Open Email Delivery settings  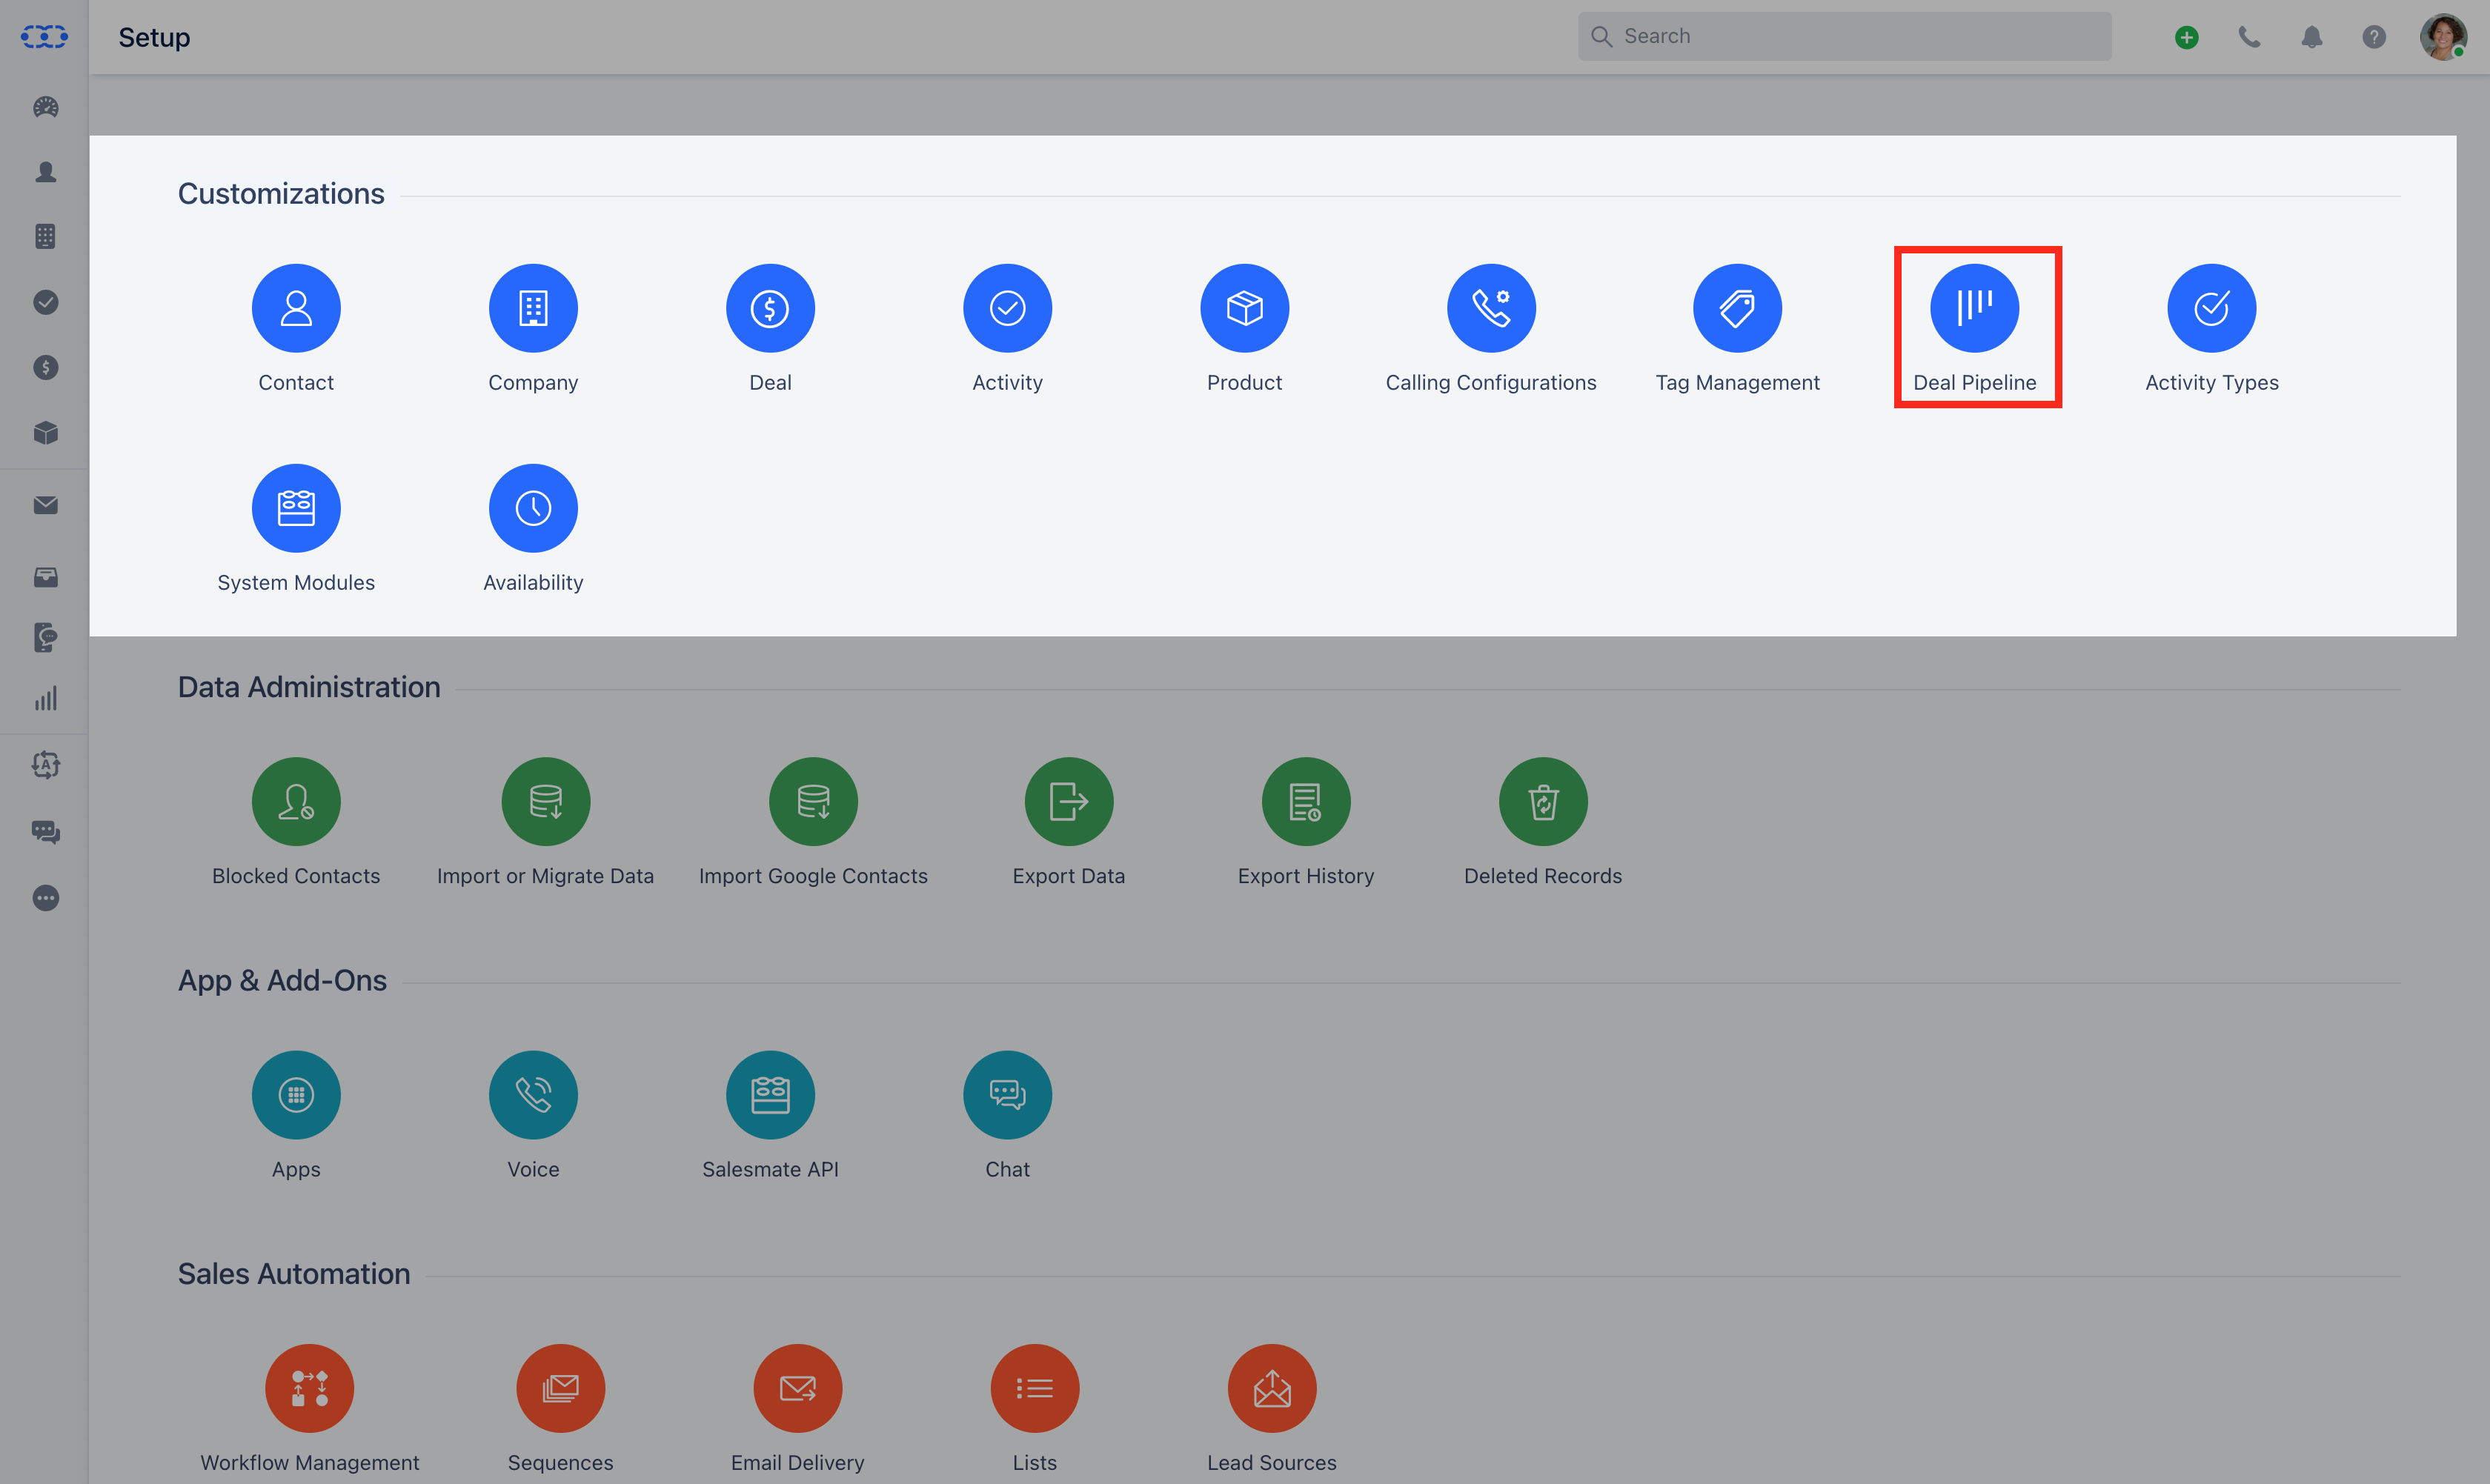[797, 1387]
